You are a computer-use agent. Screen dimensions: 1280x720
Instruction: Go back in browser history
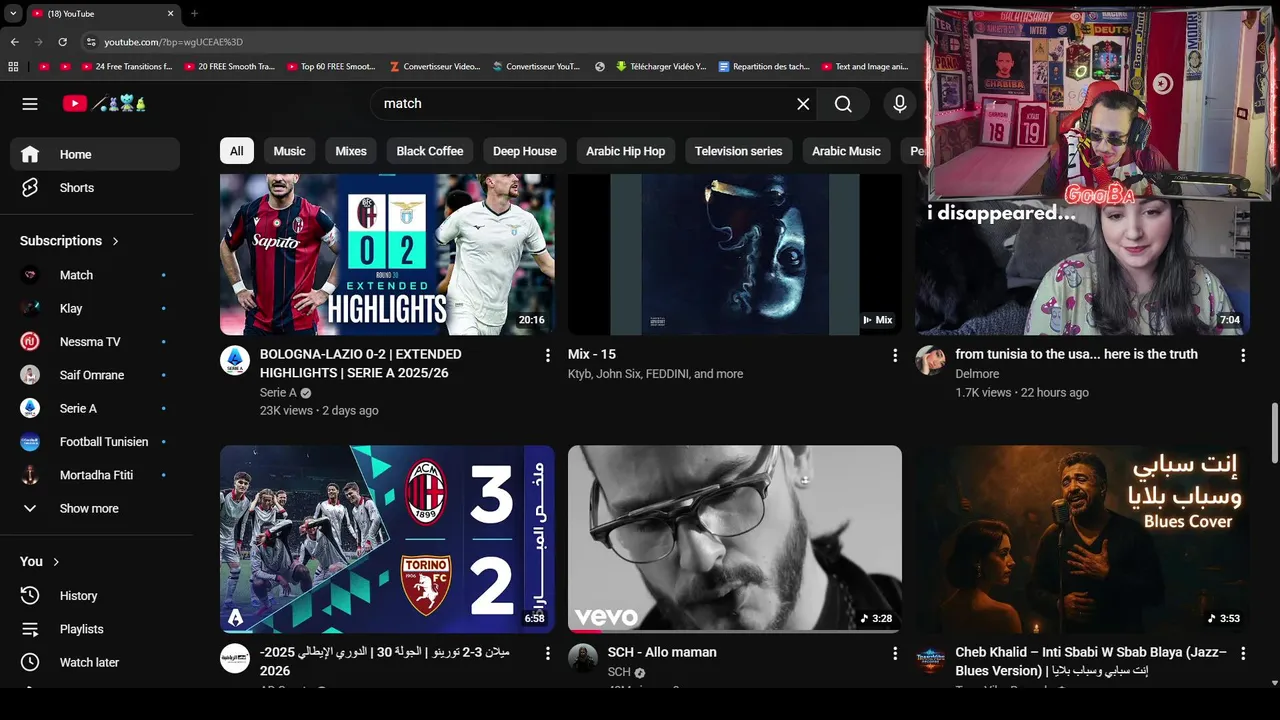(14, 42)
